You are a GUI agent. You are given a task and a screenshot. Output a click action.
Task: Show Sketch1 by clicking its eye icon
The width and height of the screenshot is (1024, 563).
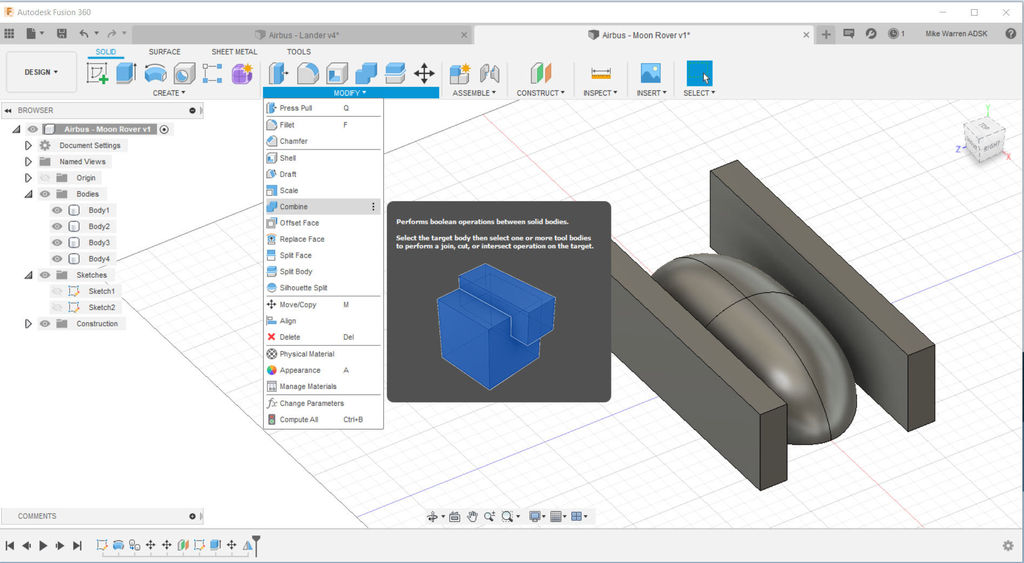[x=57, y=291]
